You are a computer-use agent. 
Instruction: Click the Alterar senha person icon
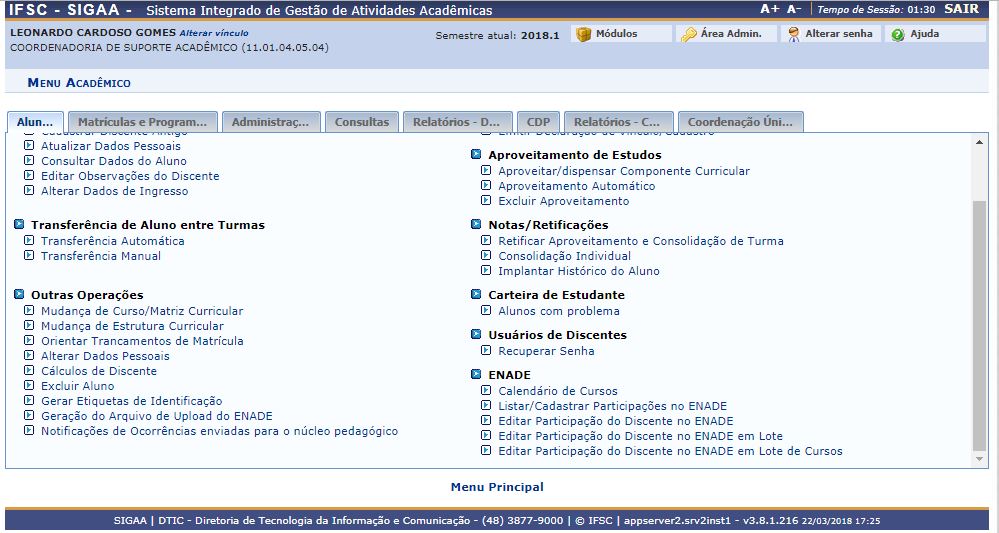point(793,34)
